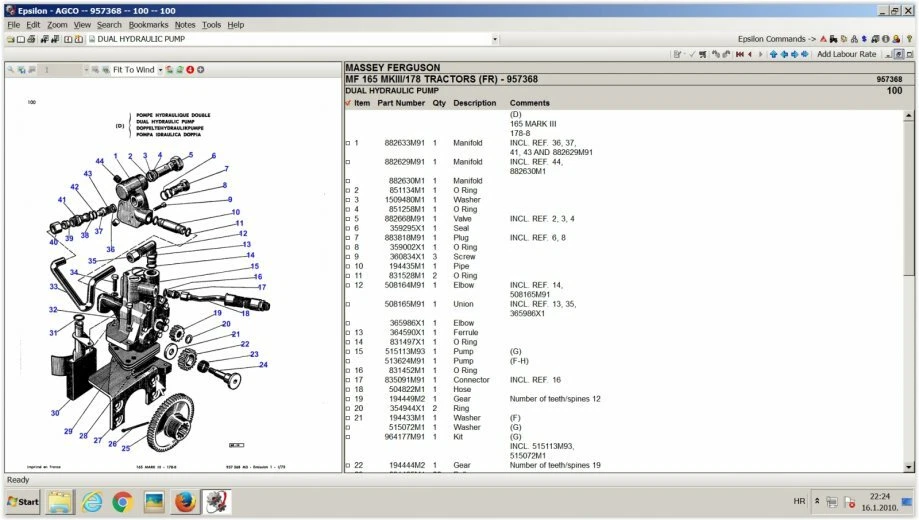Tick checkbox for item 1 part 882633M91
919x520 pixels.
348,143
